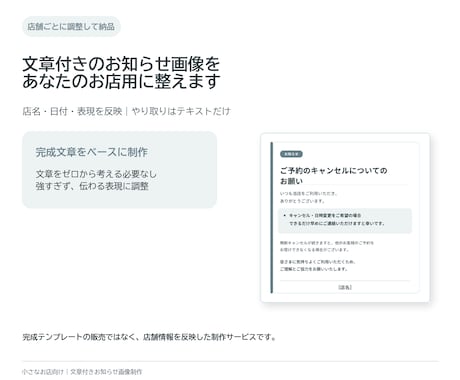Click footer text '小さなお店向け'
Screen dimensions: 460x380
pyautogui.click(x=42, y=372)
